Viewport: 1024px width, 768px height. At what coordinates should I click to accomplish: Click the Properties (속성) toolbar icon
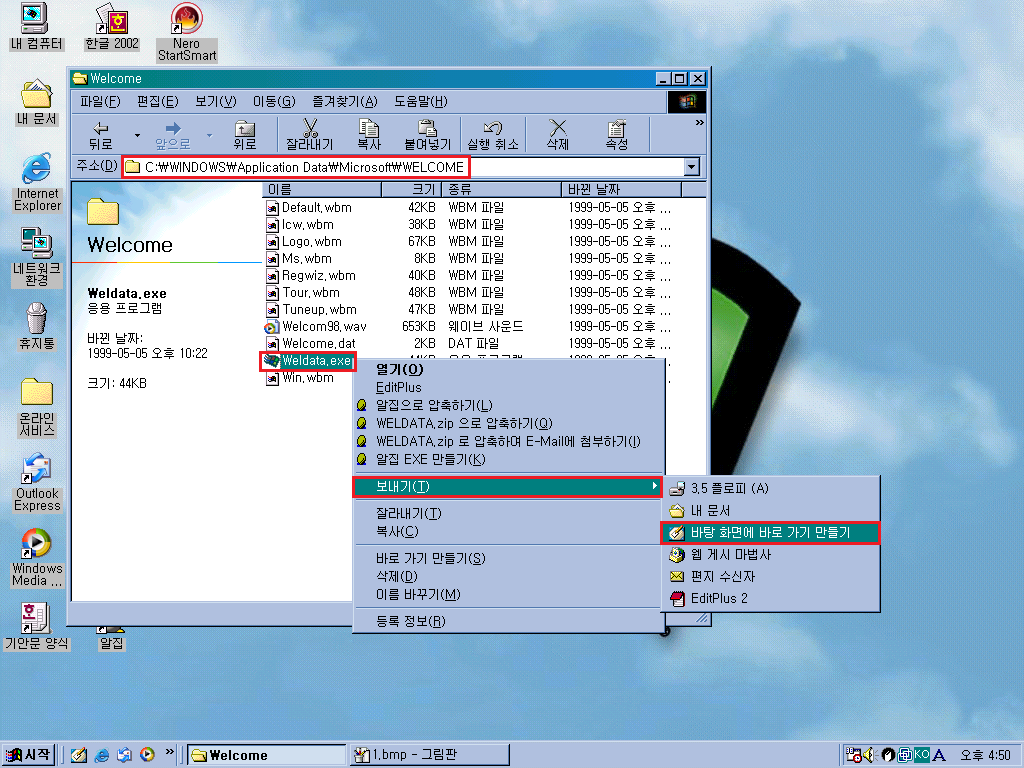(x=617, y=134)
